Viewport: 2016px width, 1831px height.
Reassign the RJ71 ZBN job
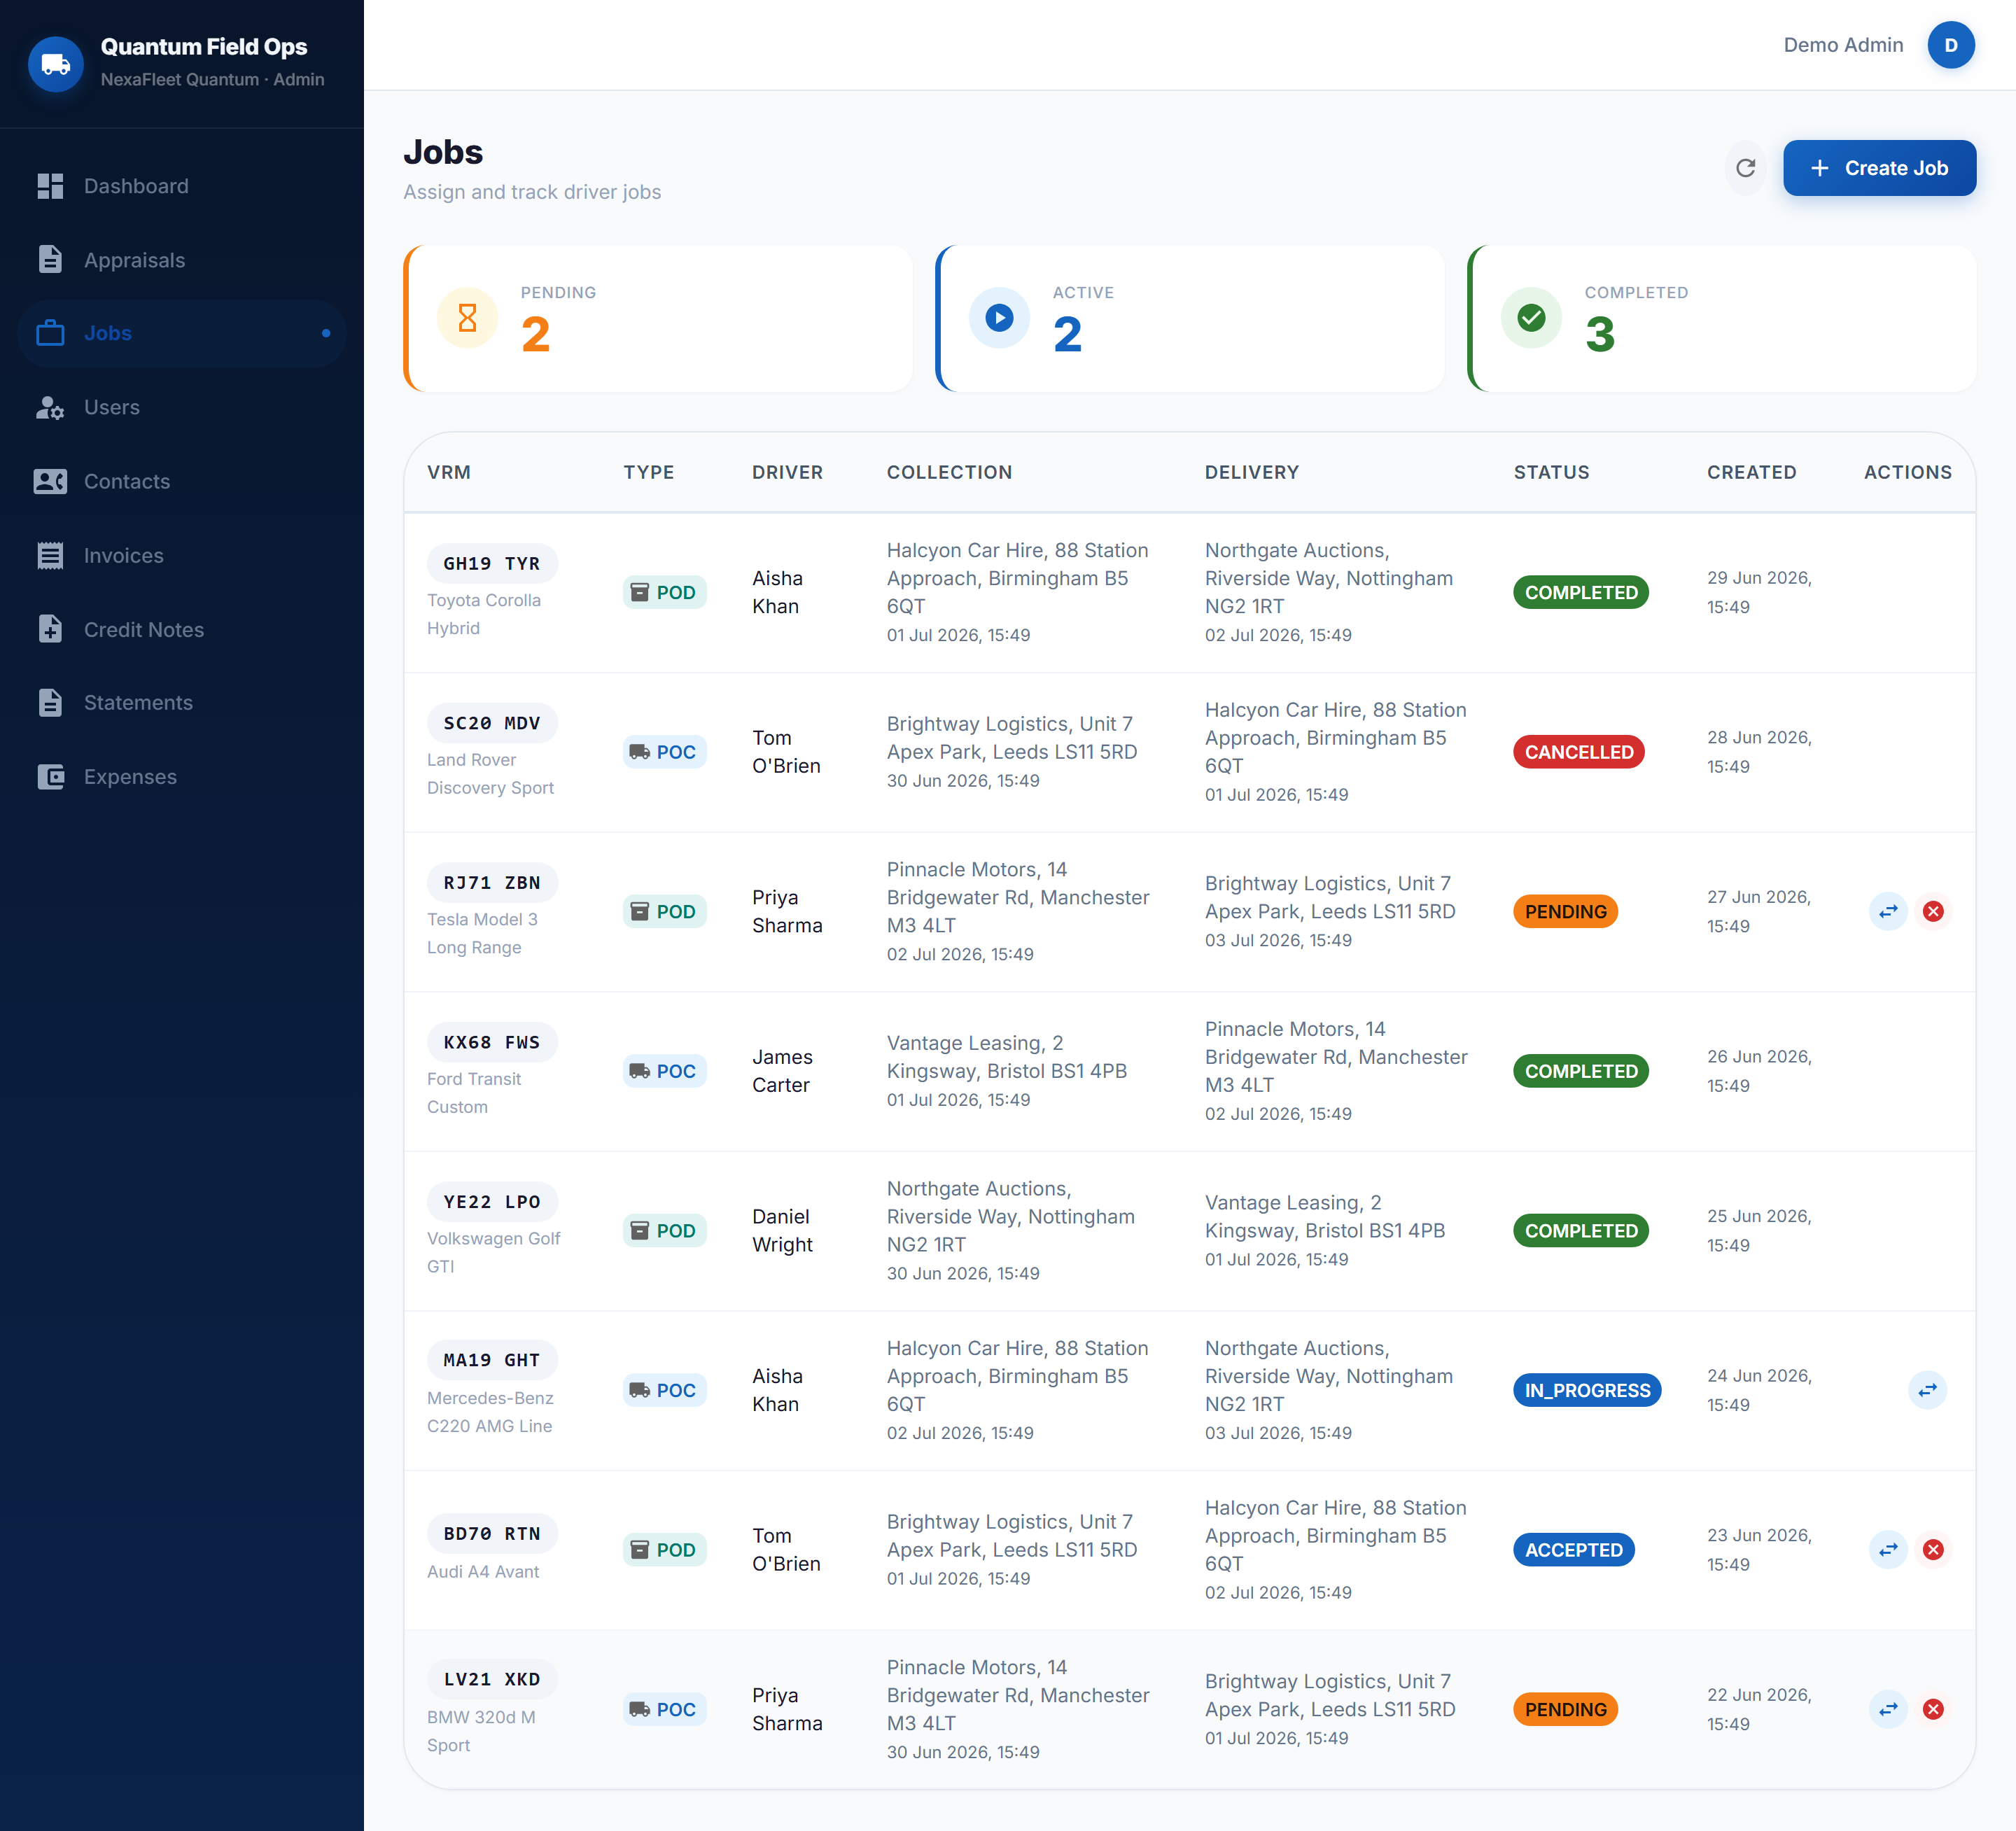click(x=1888, y=911)
